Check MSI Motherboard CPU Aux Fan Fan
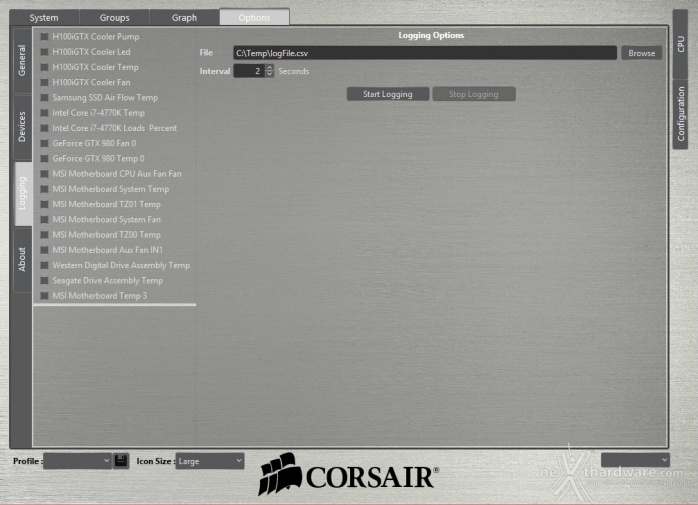The image size is (698, 505). pos(44,174)
